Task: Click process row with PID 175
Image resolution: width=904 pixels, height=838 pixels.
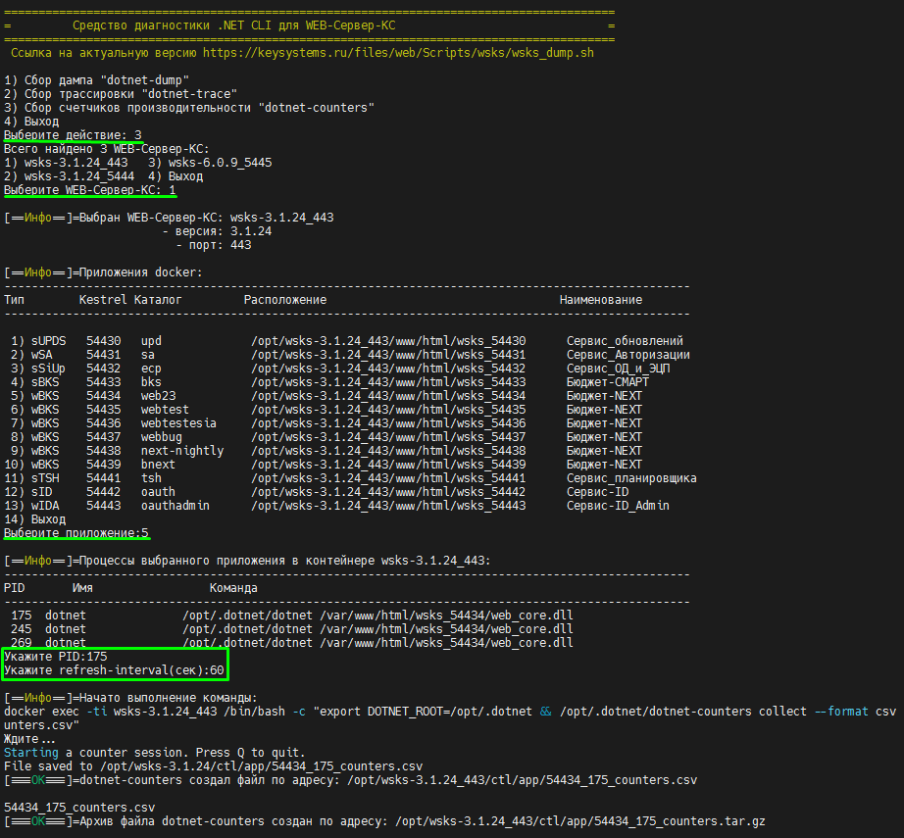Action: [x=292, y=616]
